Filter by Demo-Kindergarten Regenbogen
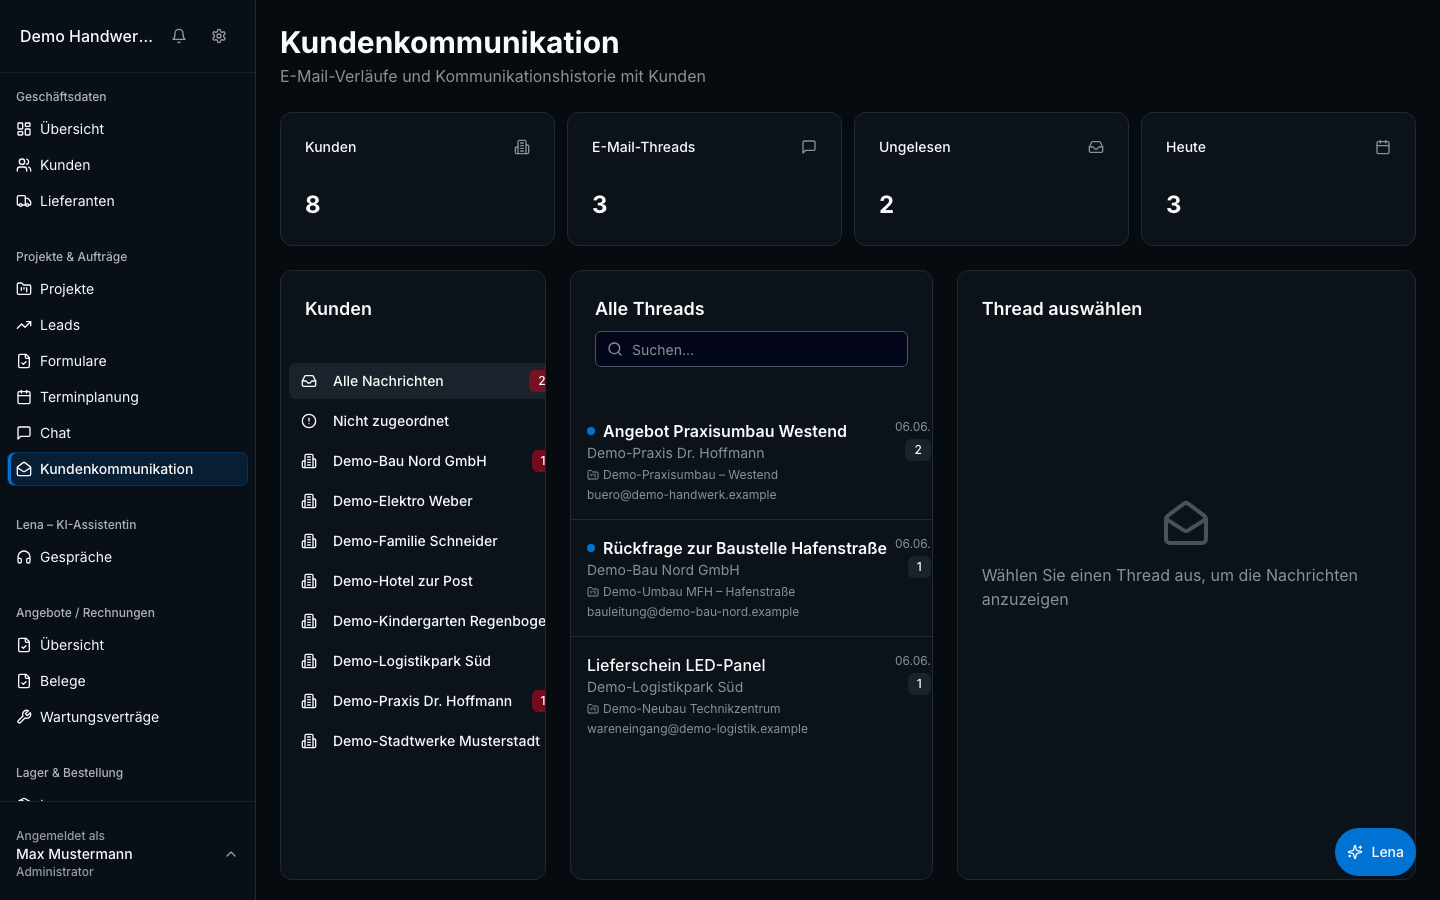This screenshot has height=900, width=1440. click(417, 621)
